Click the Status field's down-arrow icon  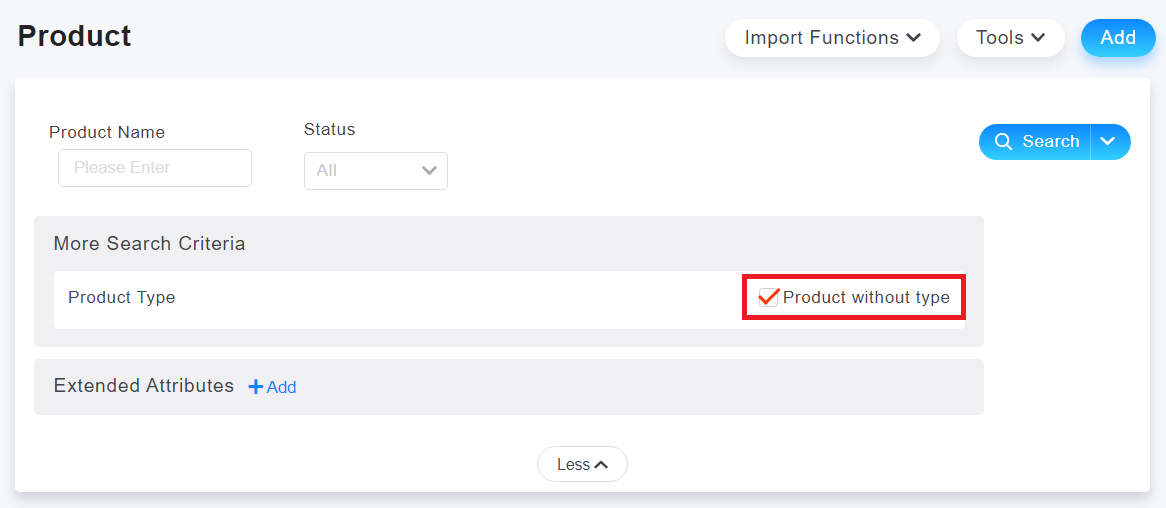click(429, 170)
